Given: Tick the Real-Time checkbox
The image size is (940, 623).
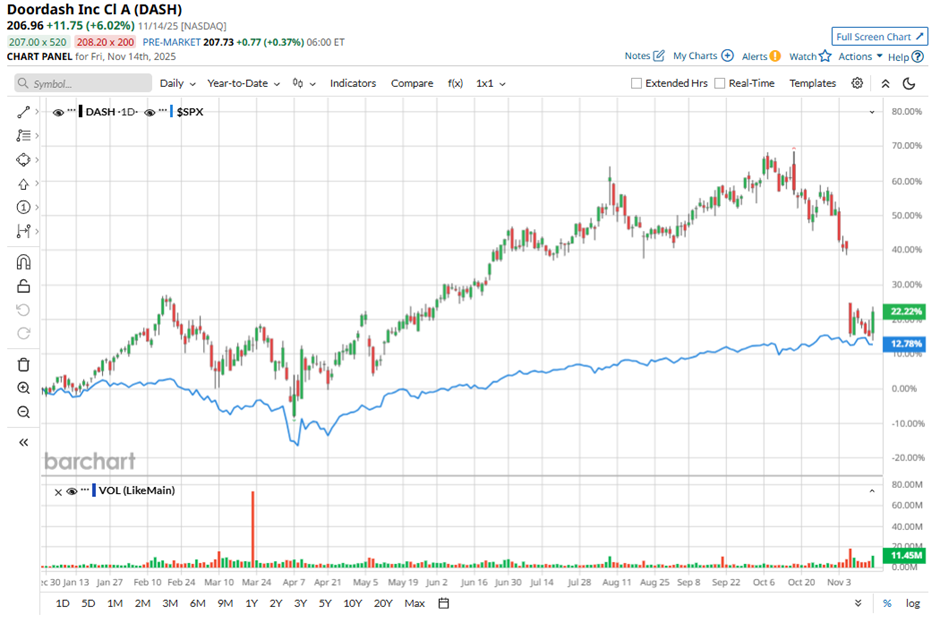Looking at the screenshot, I should tap(720, 84).
